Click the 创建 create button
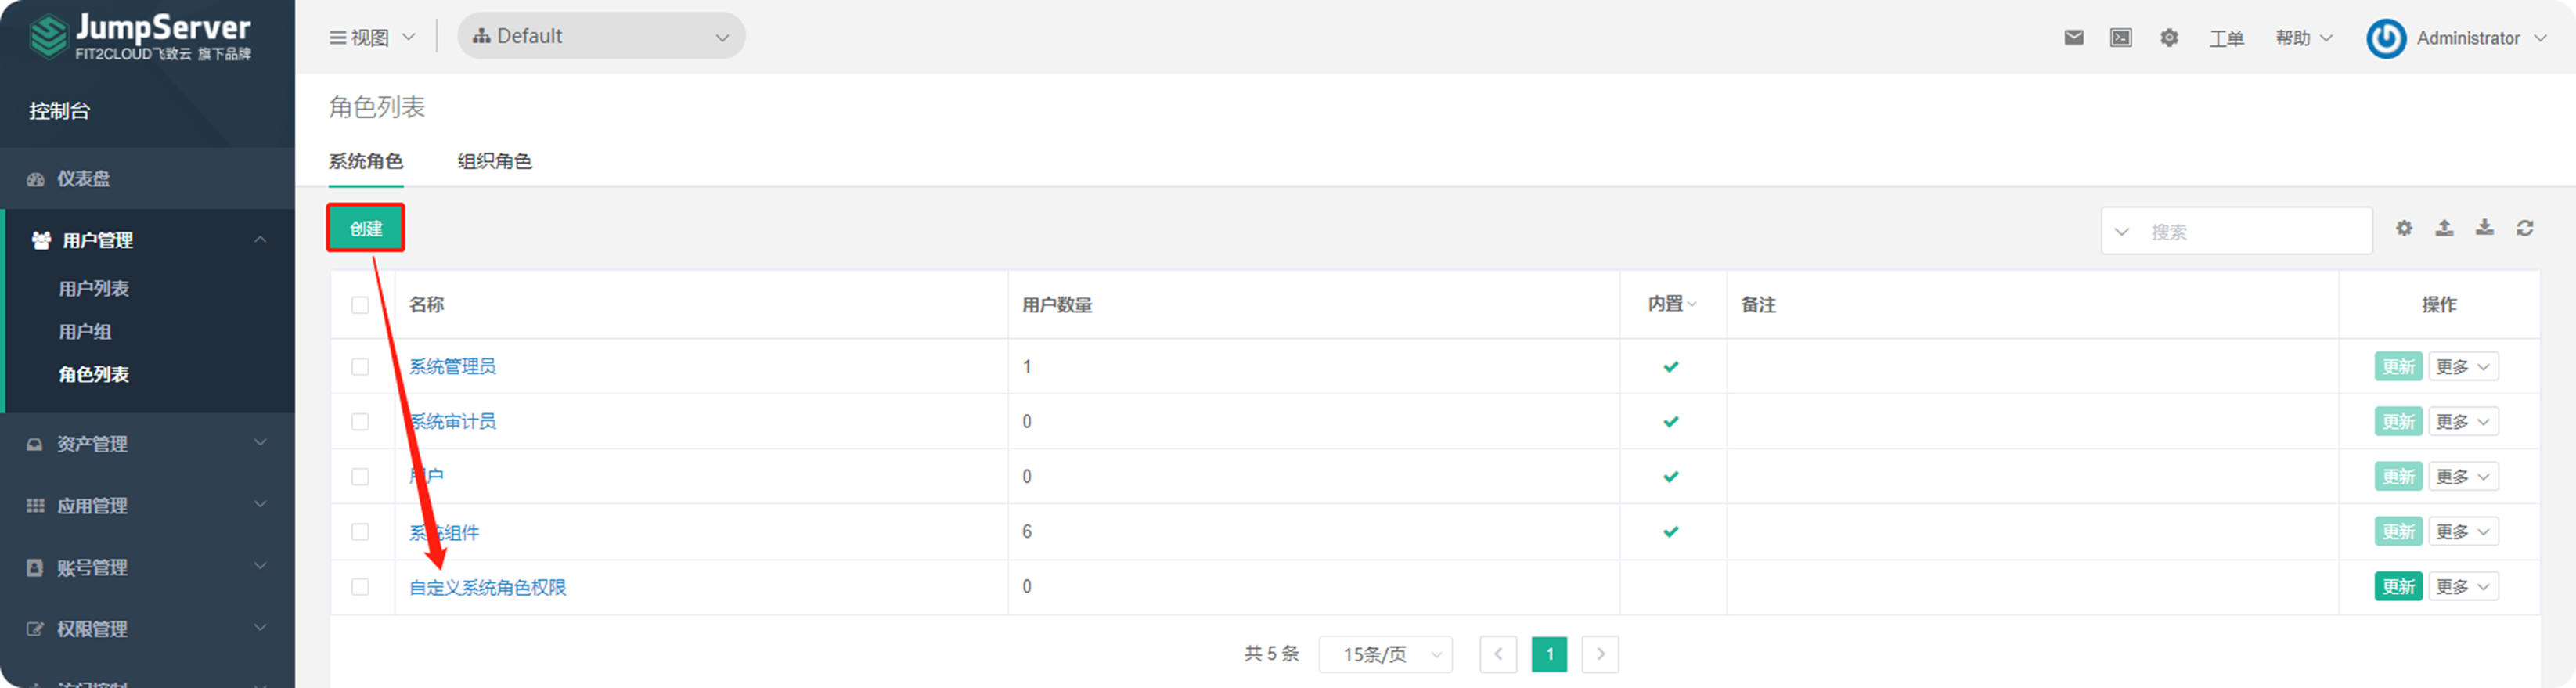This screenshot has width=2576, height=688. point(366,228)
